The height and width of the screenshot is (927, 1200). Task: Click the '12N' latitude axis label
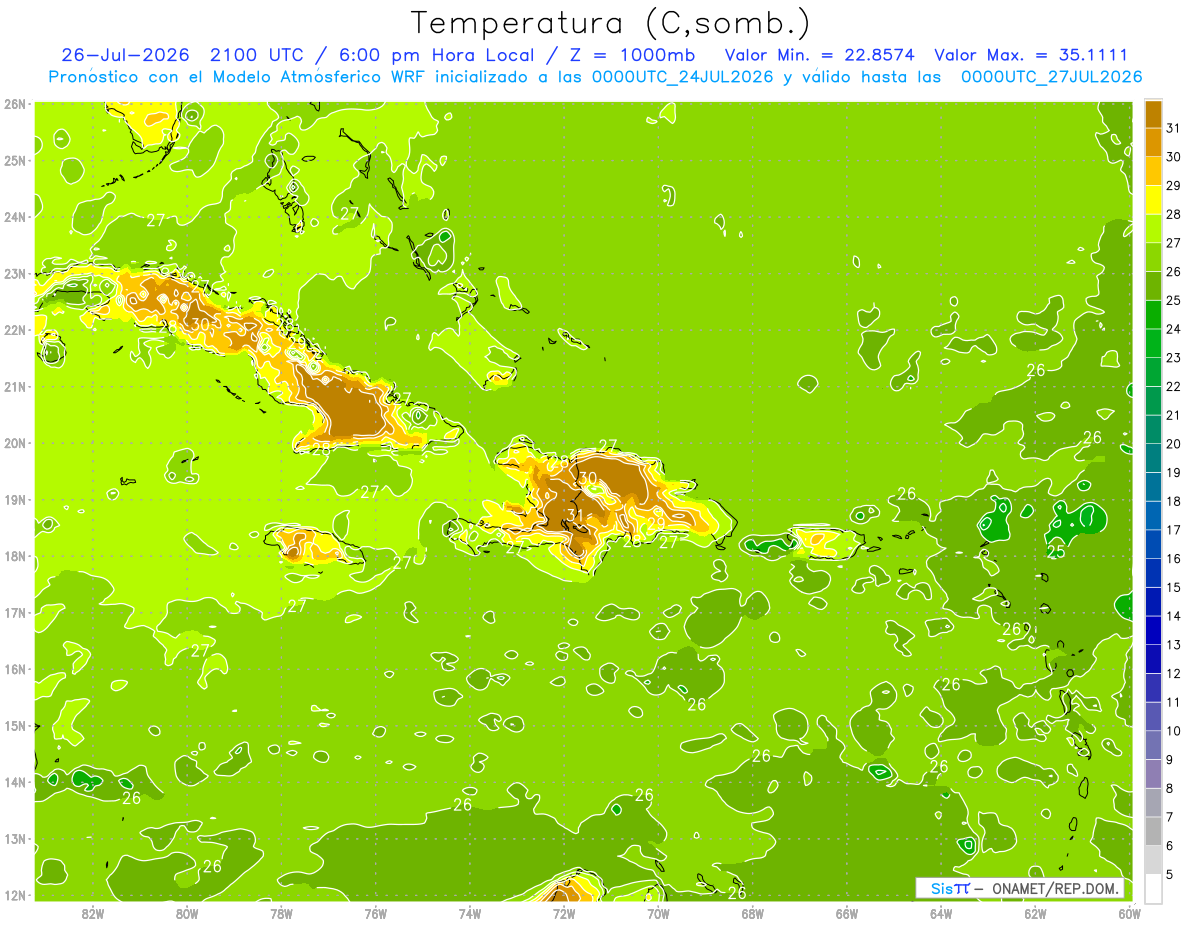[x=14, y=894]
